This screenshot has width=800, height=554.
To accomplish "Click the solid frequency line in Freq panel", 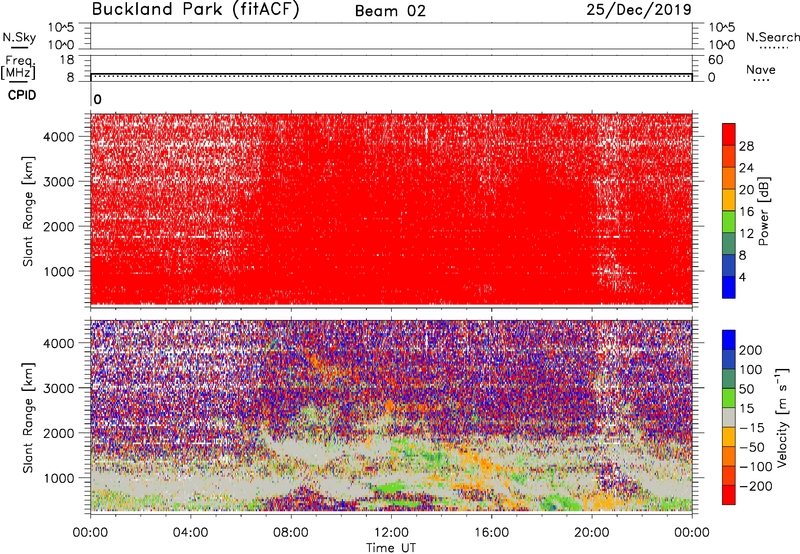I will point(391,74).
